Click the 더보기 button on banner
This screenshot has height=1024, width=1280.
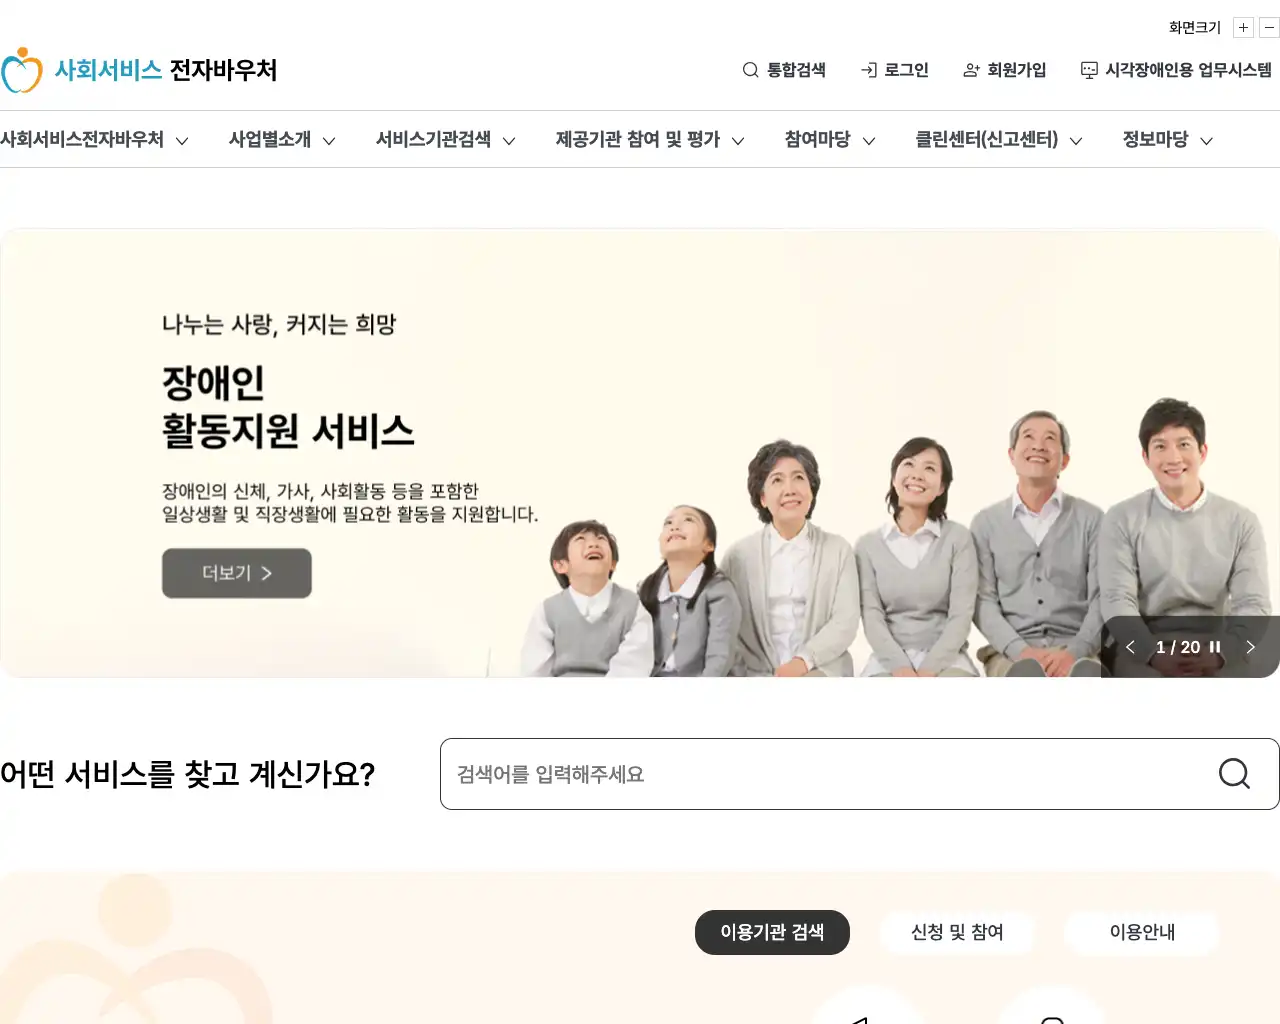(237, 573)
